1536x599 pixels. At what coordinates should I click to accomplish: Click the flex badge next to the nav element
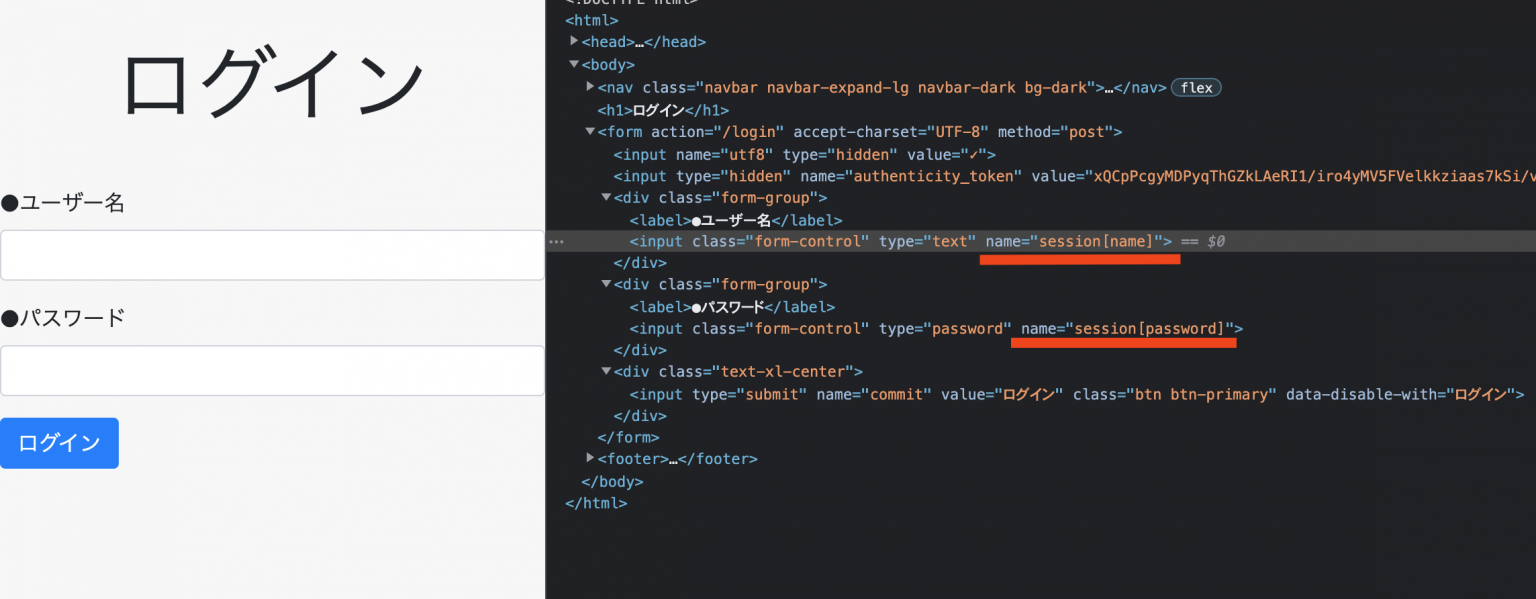point(1196,87)
